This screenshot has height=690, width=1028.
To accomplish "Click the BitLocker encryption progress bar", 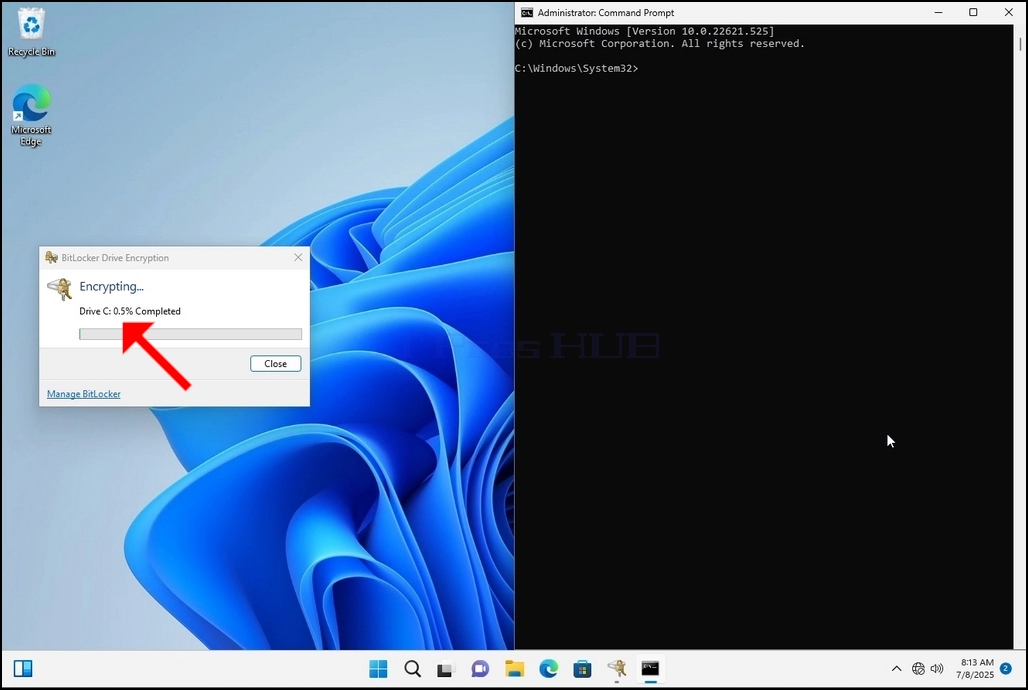I will pyautogui.click(x=190, y=334).
